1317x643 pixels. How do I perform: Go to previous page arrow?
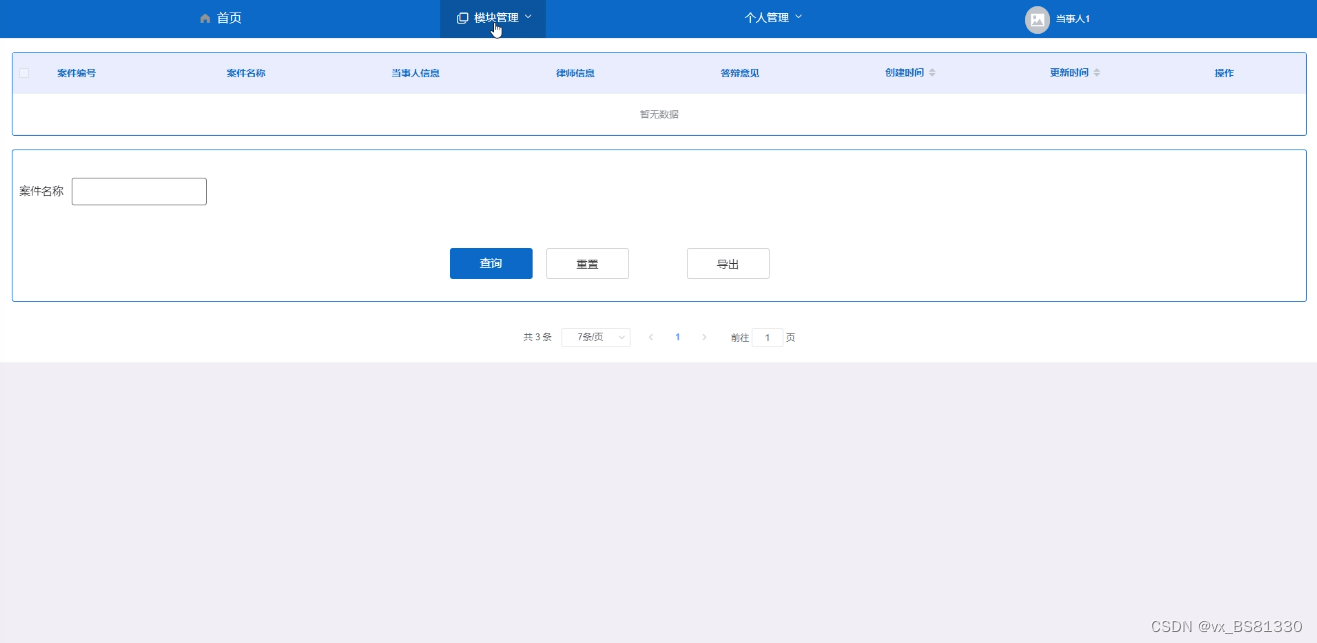pos(651,337)
